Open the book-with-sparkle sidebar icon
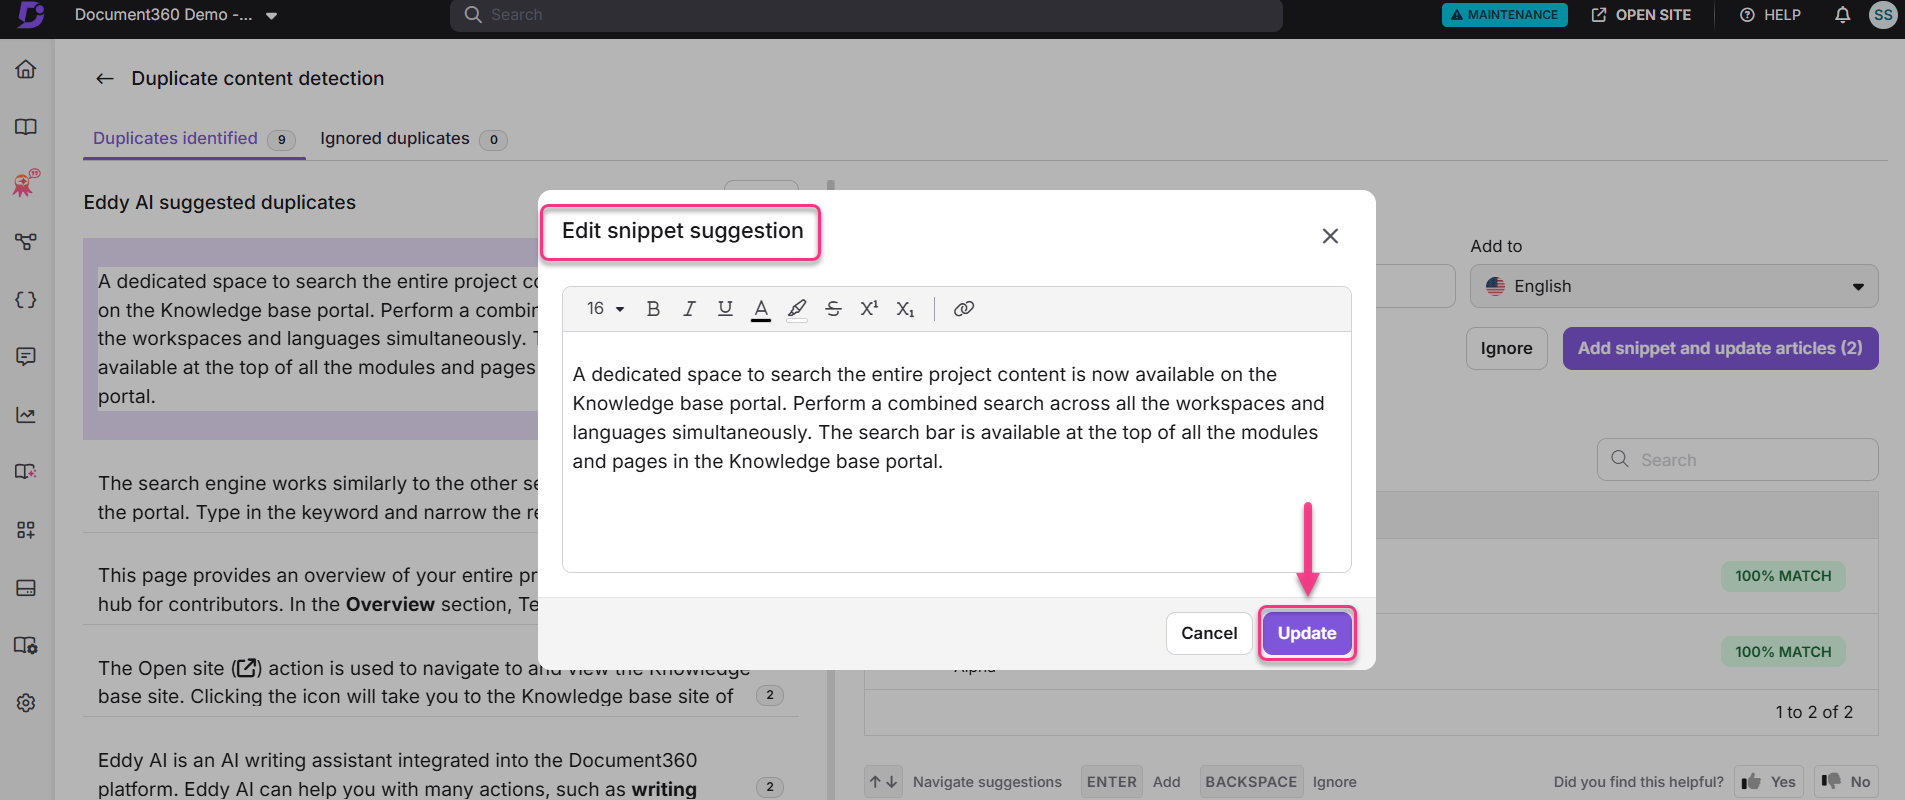1905x800 pixels. click(26, 472)
